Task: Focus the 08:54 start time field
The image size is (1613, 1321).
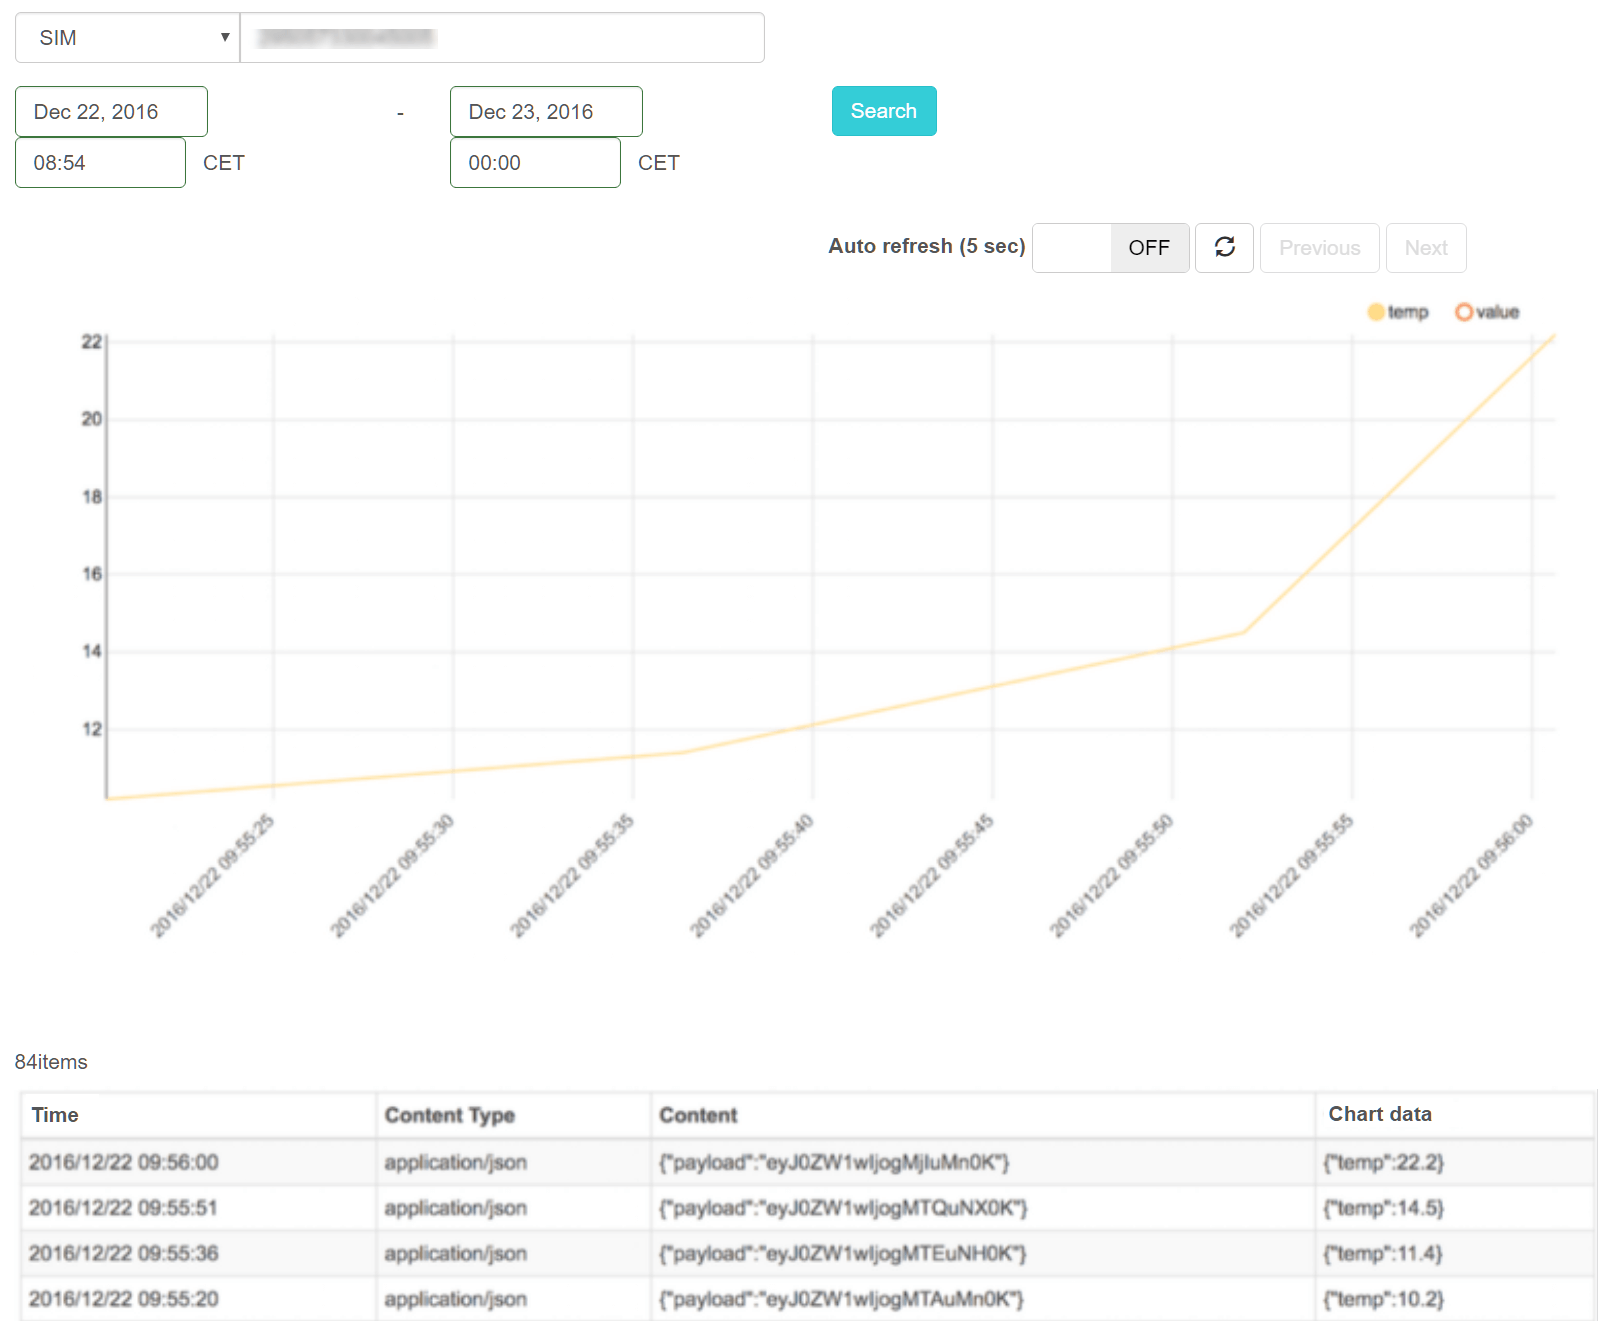Action: (100, 163)
